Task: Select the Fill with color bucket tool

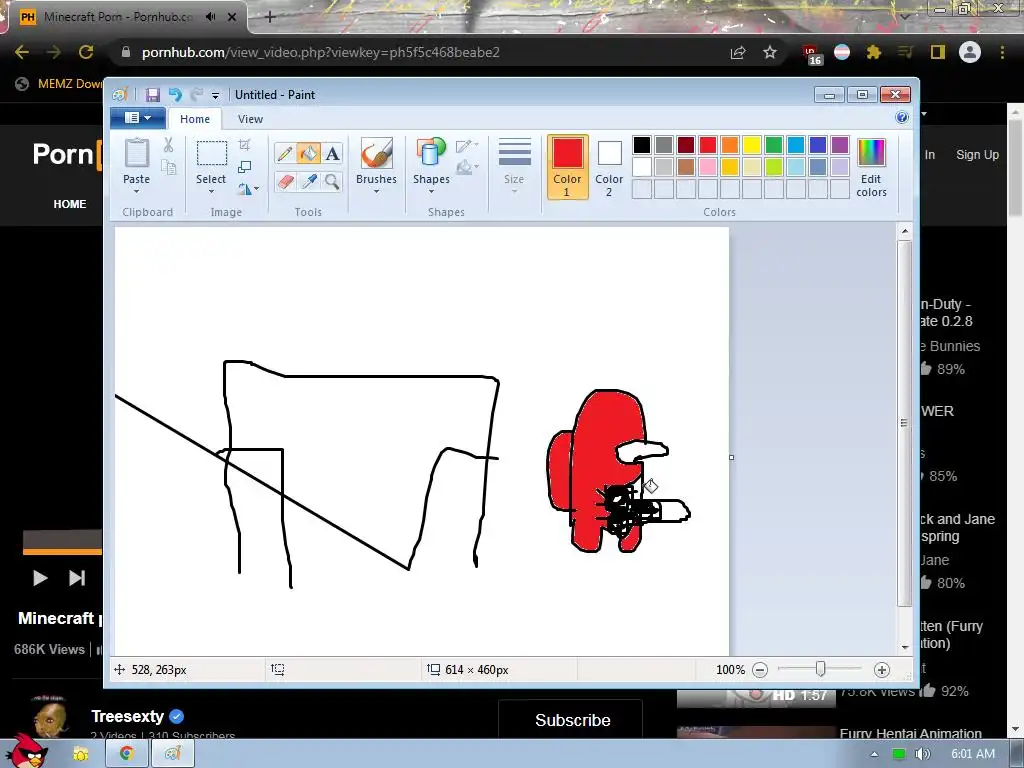Action: 308,153
